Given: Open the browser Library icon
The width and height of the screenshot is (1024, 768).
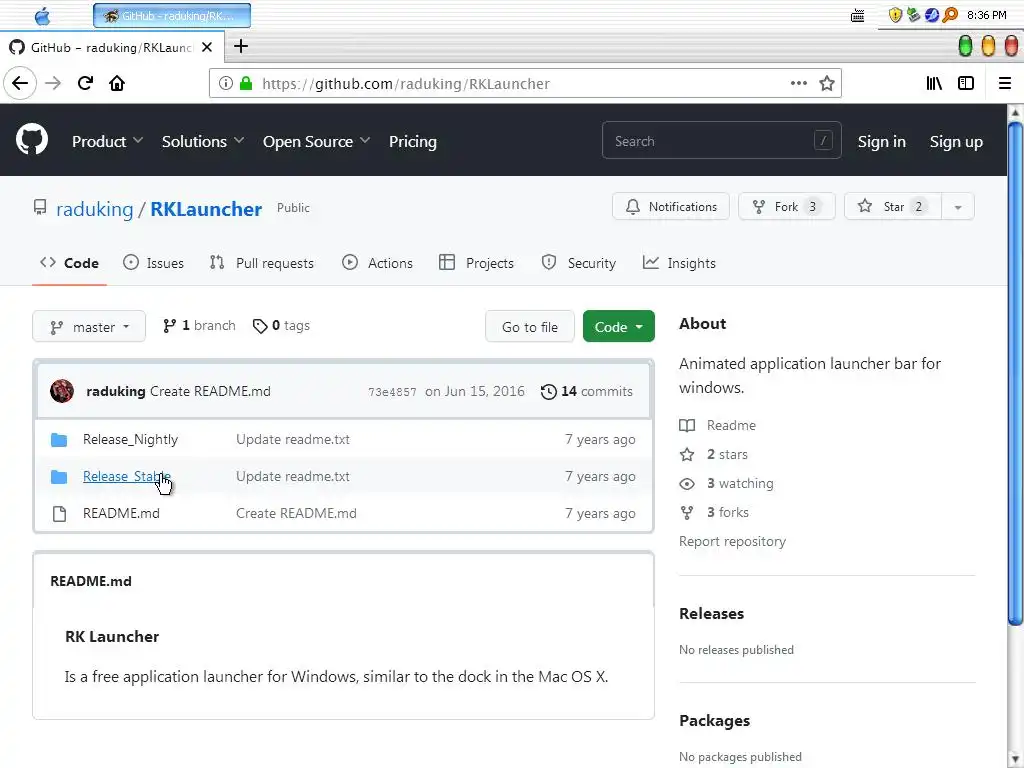Looking at the screenshot, I should point(934,83).
